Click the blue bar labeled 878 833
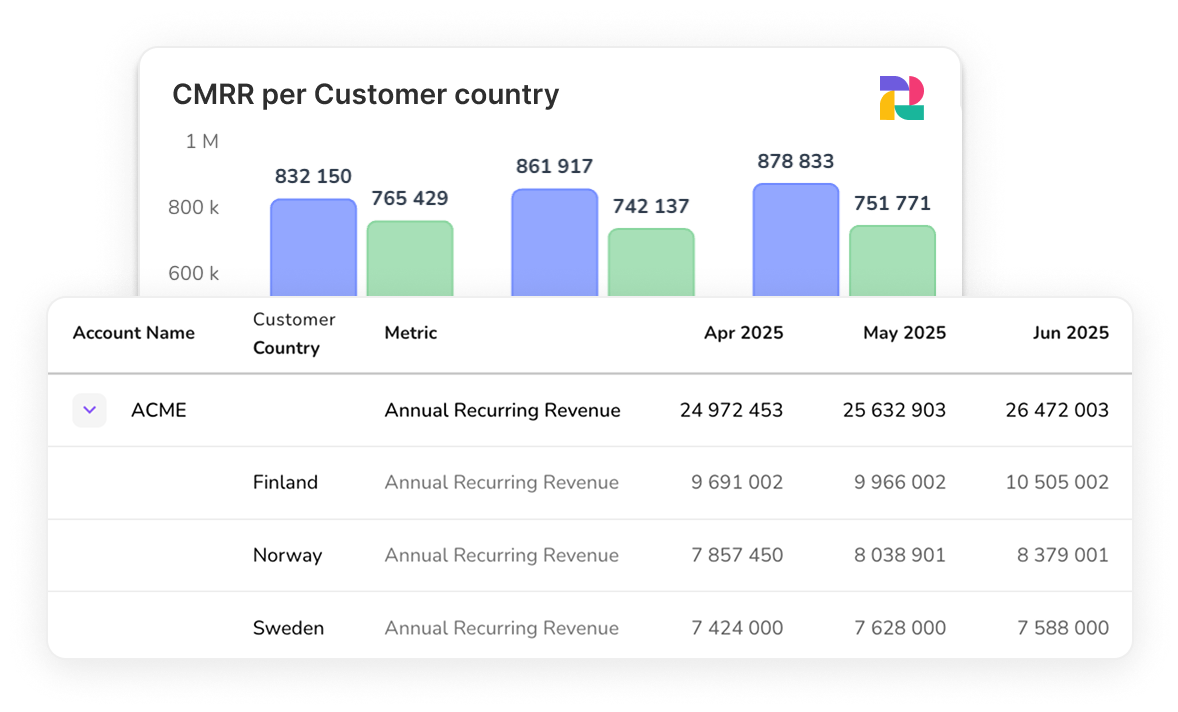 tap(796, 239)
